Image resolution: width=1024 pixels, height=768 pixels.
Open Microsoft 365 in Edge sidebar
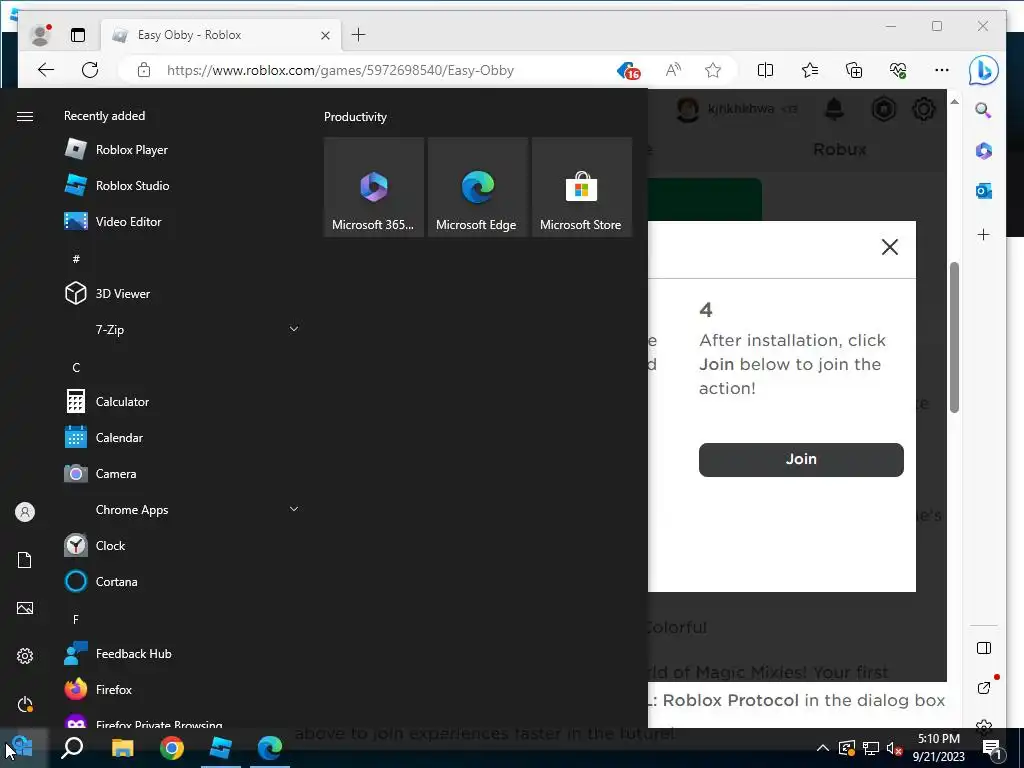tap(984, 151)
